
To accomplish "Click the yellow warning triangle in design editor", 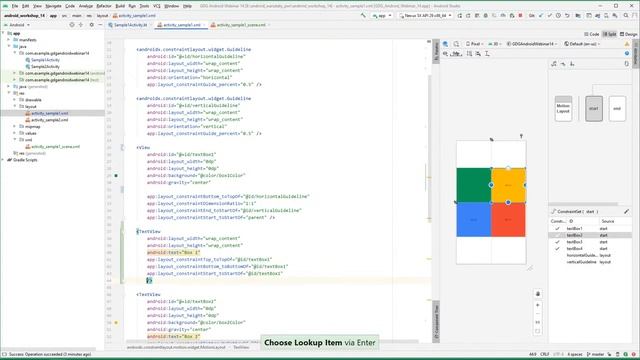I will 627,44.
